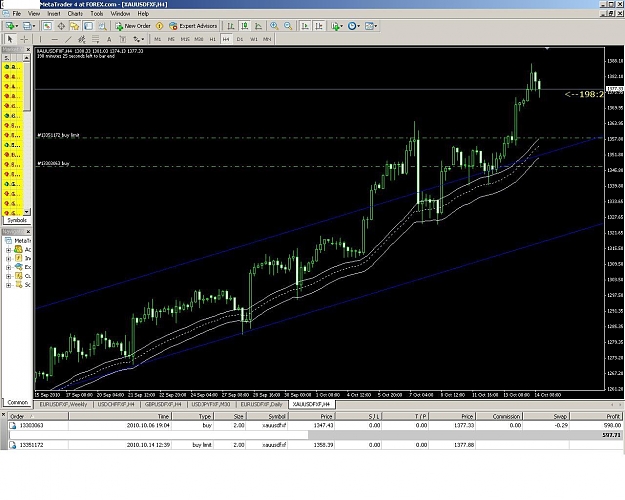Image resolution: width=625 pixels, height=500 pixels.
Task: Open the MetaEditor yellow diamond icon
Action: coord(159,26)
